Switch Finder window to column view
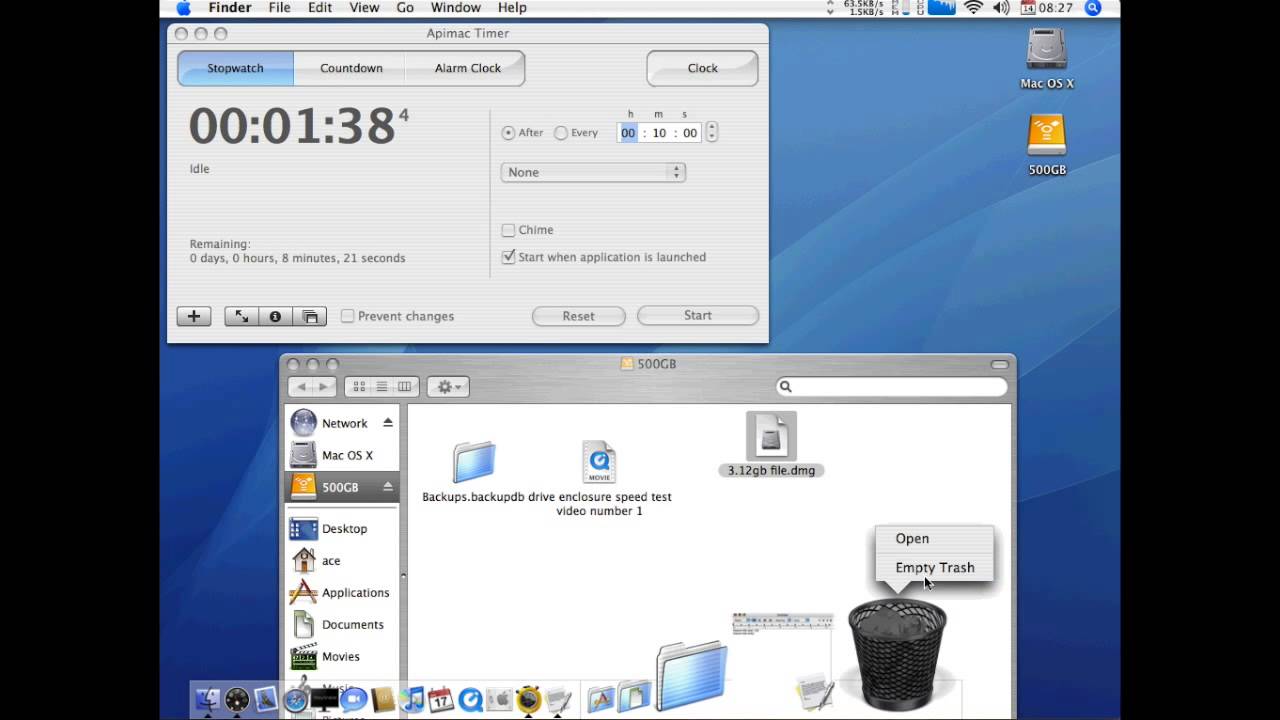Screen dimensions: 1280x720 pos(404,387)
